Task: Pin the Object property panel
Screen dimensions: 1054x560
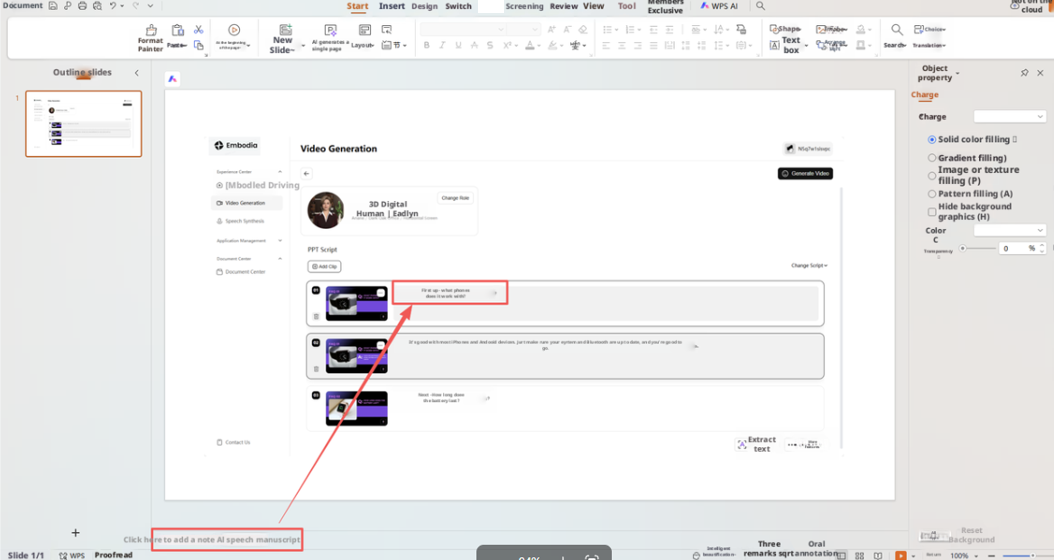Action: [1024, 73]
